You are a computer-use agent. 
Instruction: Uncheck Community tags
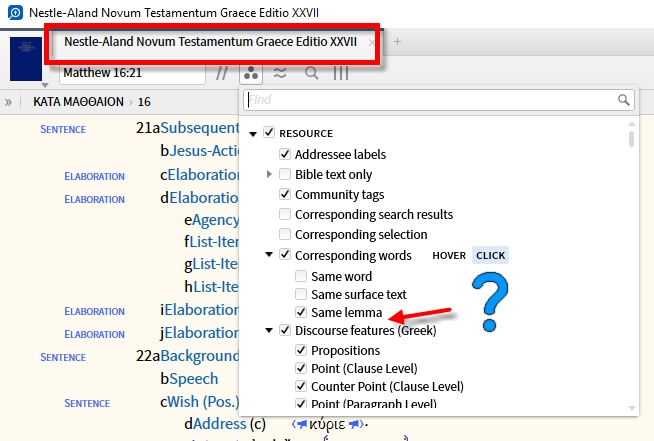285,194
